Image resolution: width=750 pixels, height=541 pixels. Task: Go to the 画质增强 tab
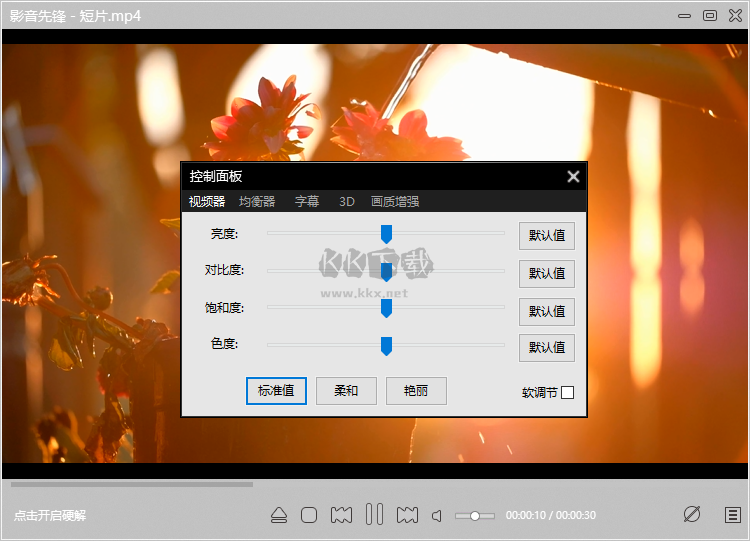pyautogui.click(x=395, y=201)
